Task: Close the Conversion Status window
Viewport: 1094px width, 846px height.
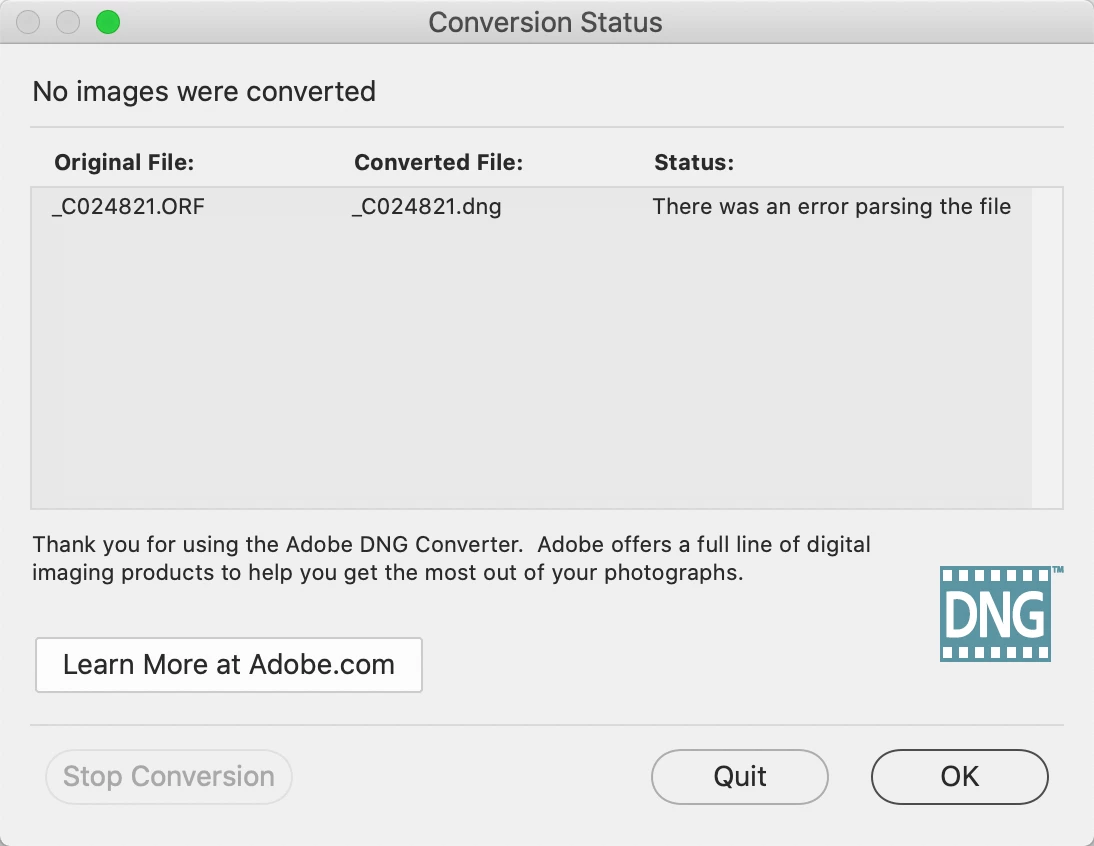Action: 29,22
